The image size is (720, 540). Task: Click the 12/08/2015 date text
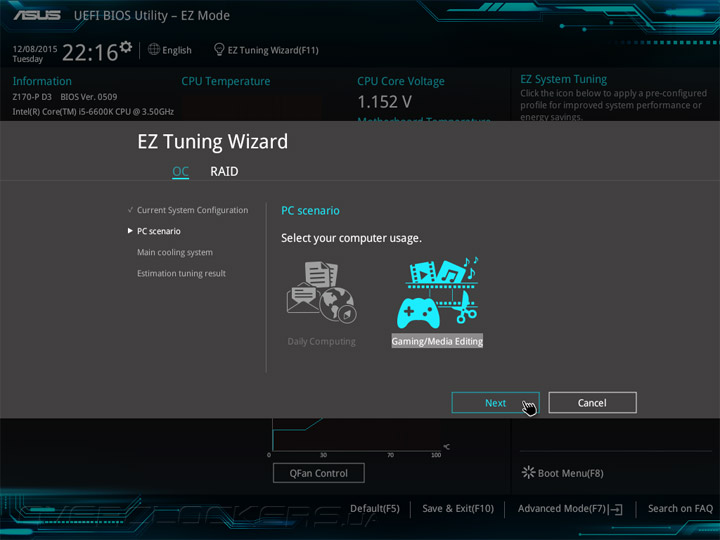pos(35,49)
